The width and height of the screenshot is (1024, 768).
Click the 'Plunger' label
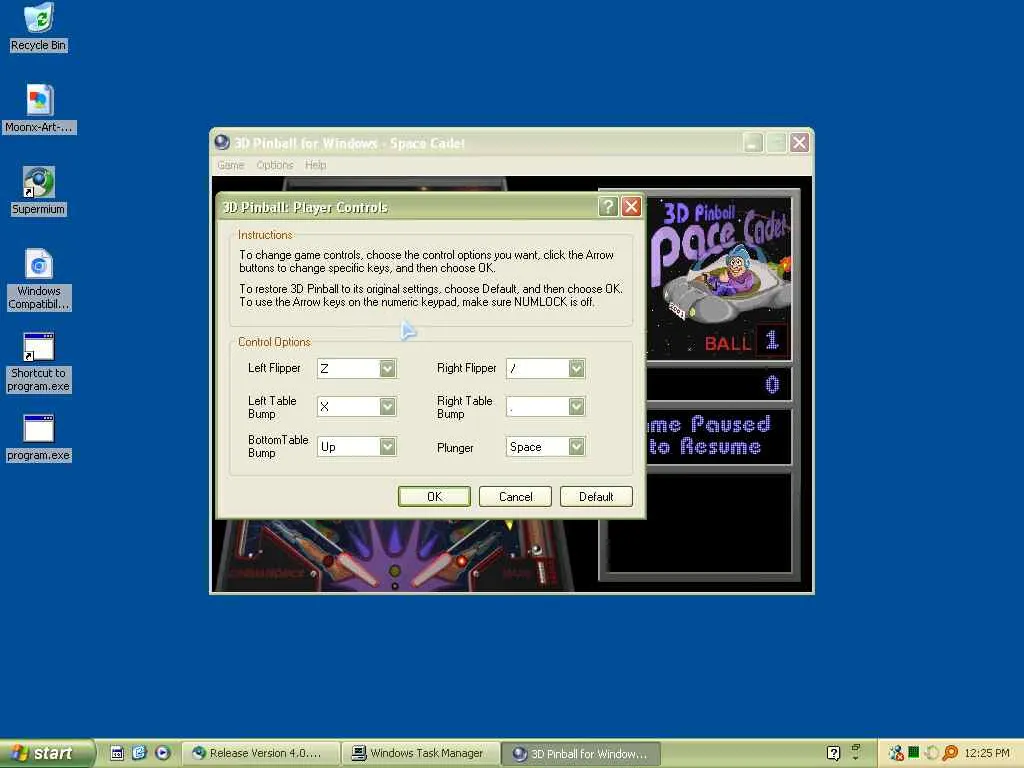click(455, 448)
